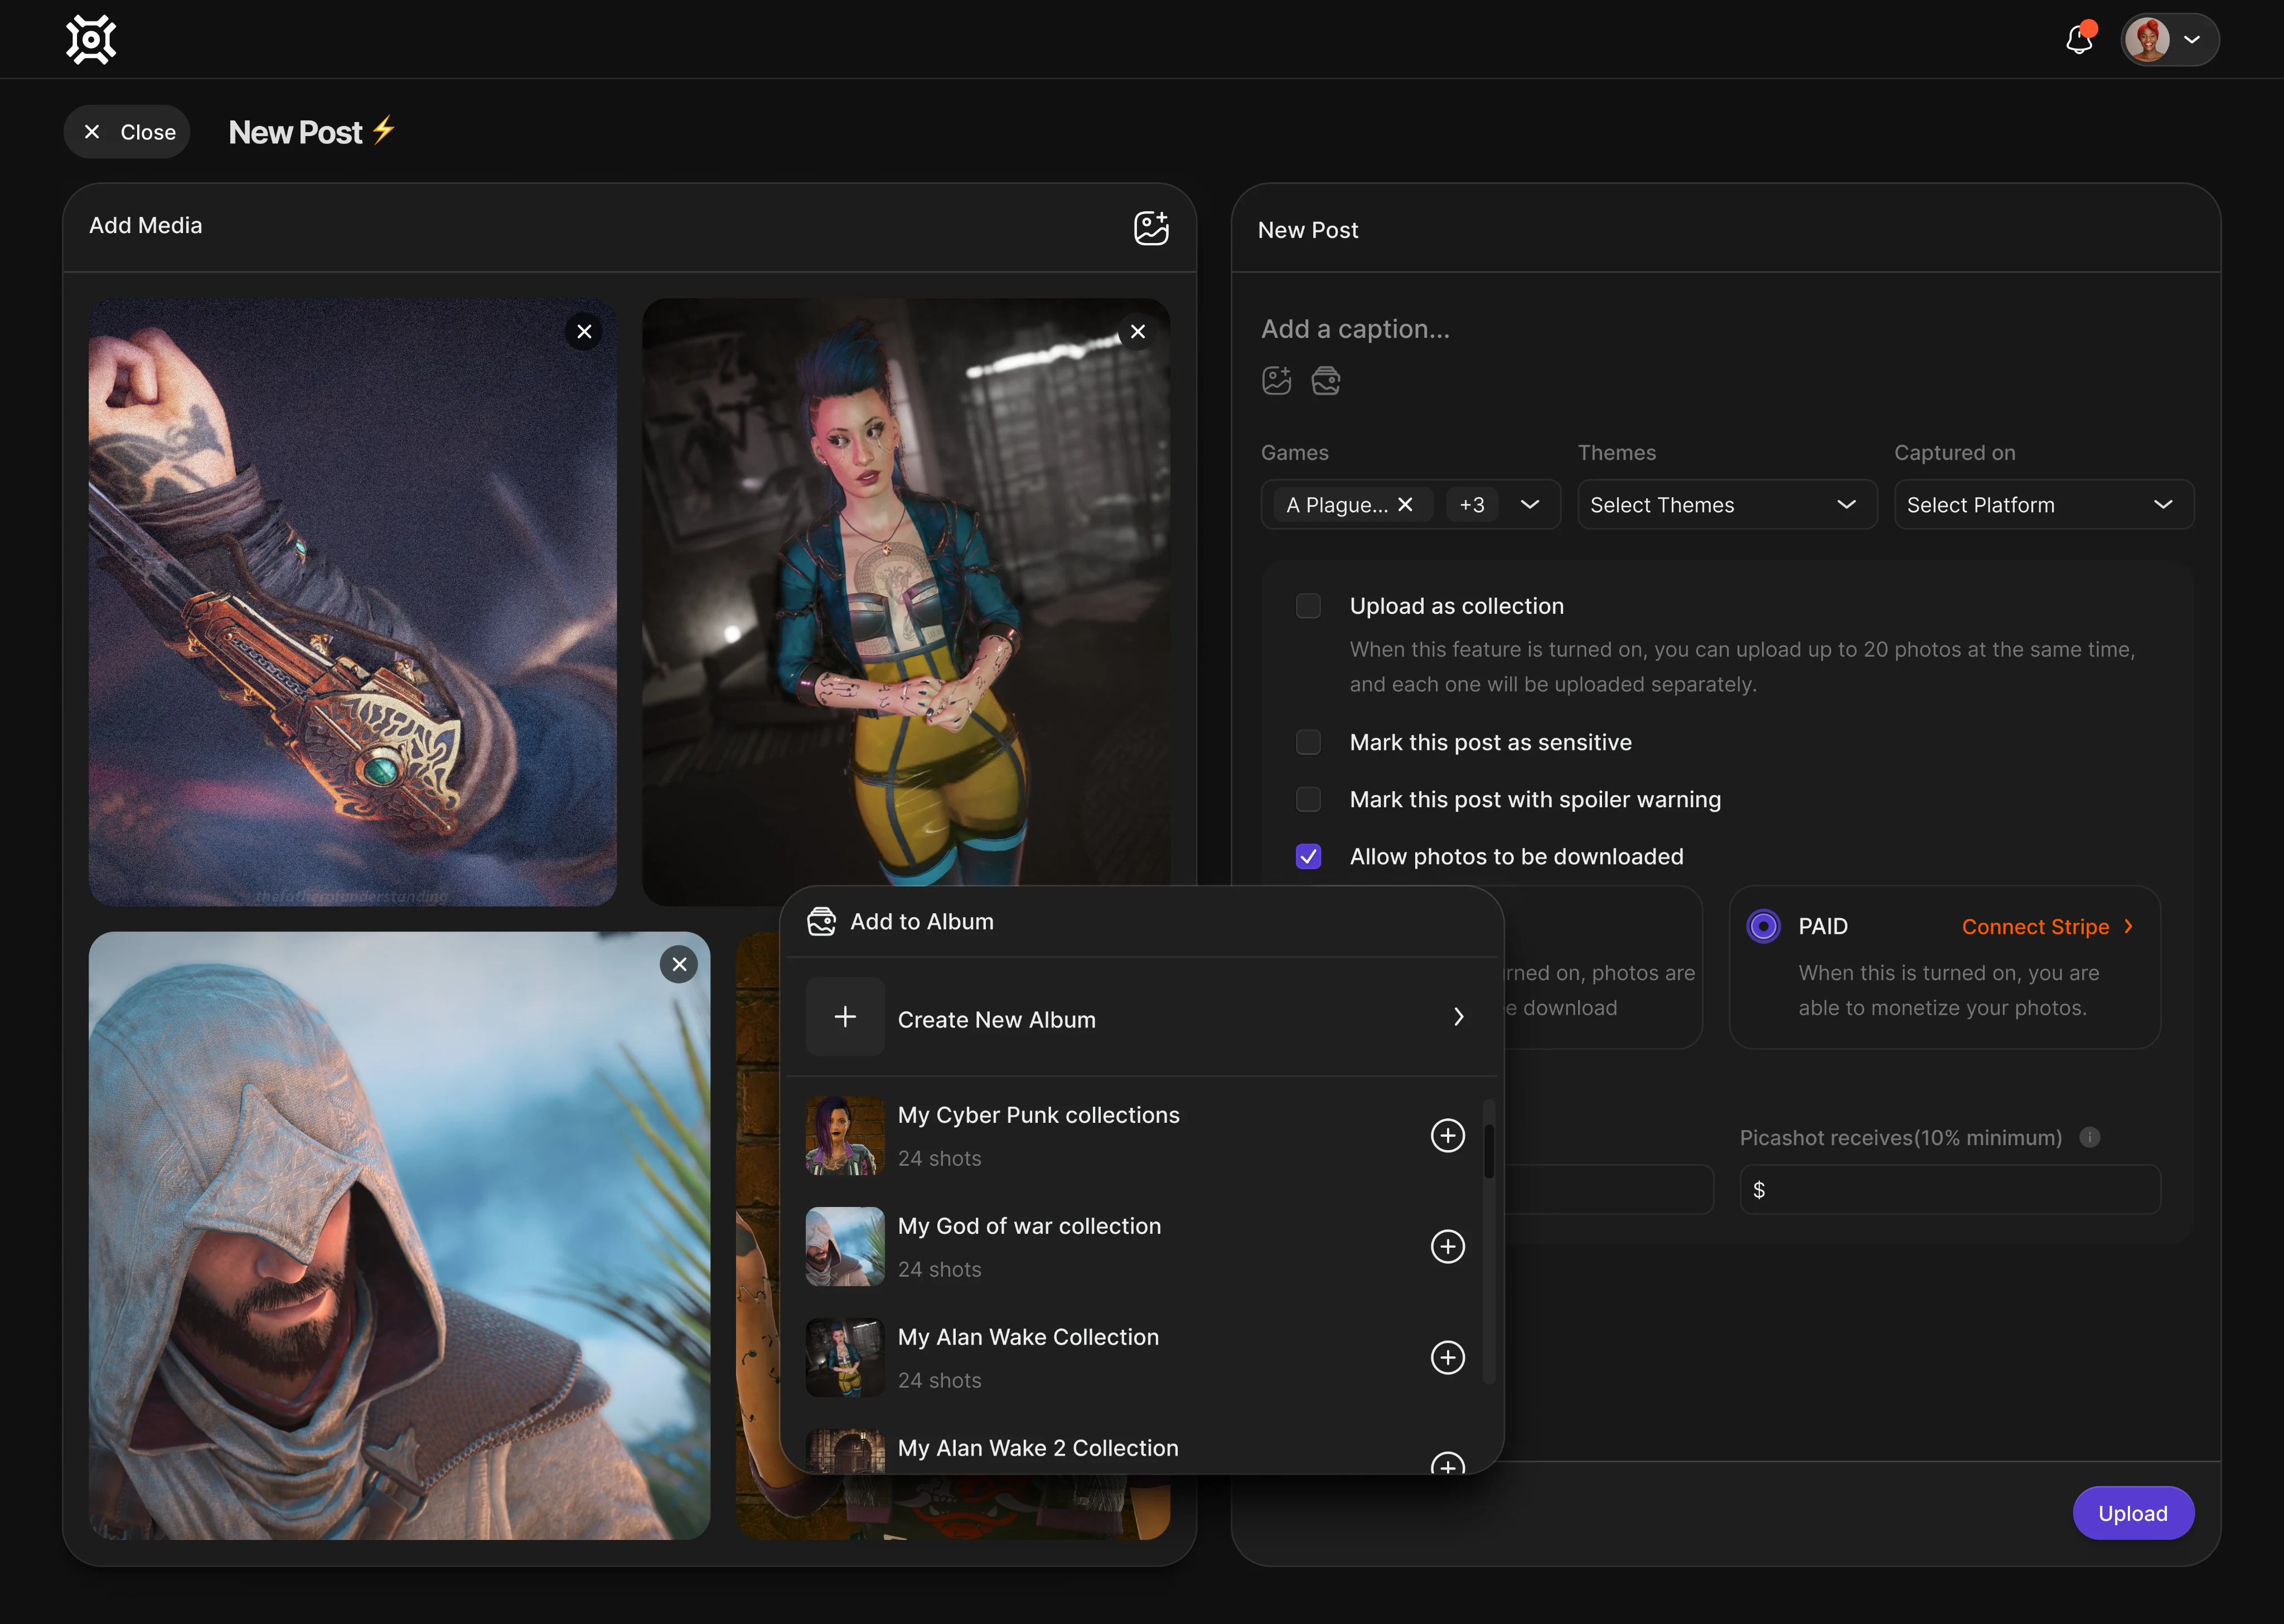Select My Alan Wake 2 Collection entry

pyautogui.click(x=1137, y=1451)
